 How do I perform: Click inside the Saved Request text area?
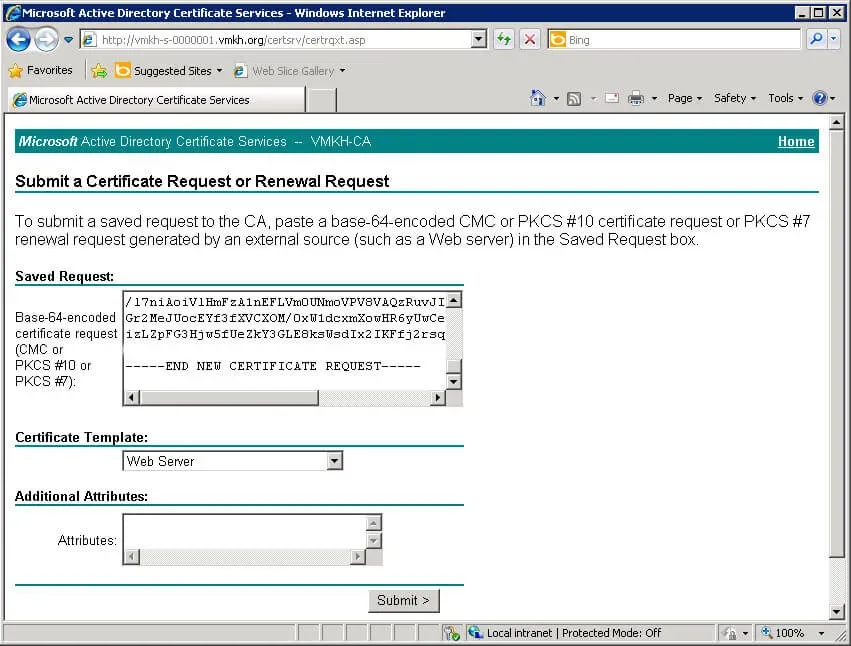[x=285, y=341]
